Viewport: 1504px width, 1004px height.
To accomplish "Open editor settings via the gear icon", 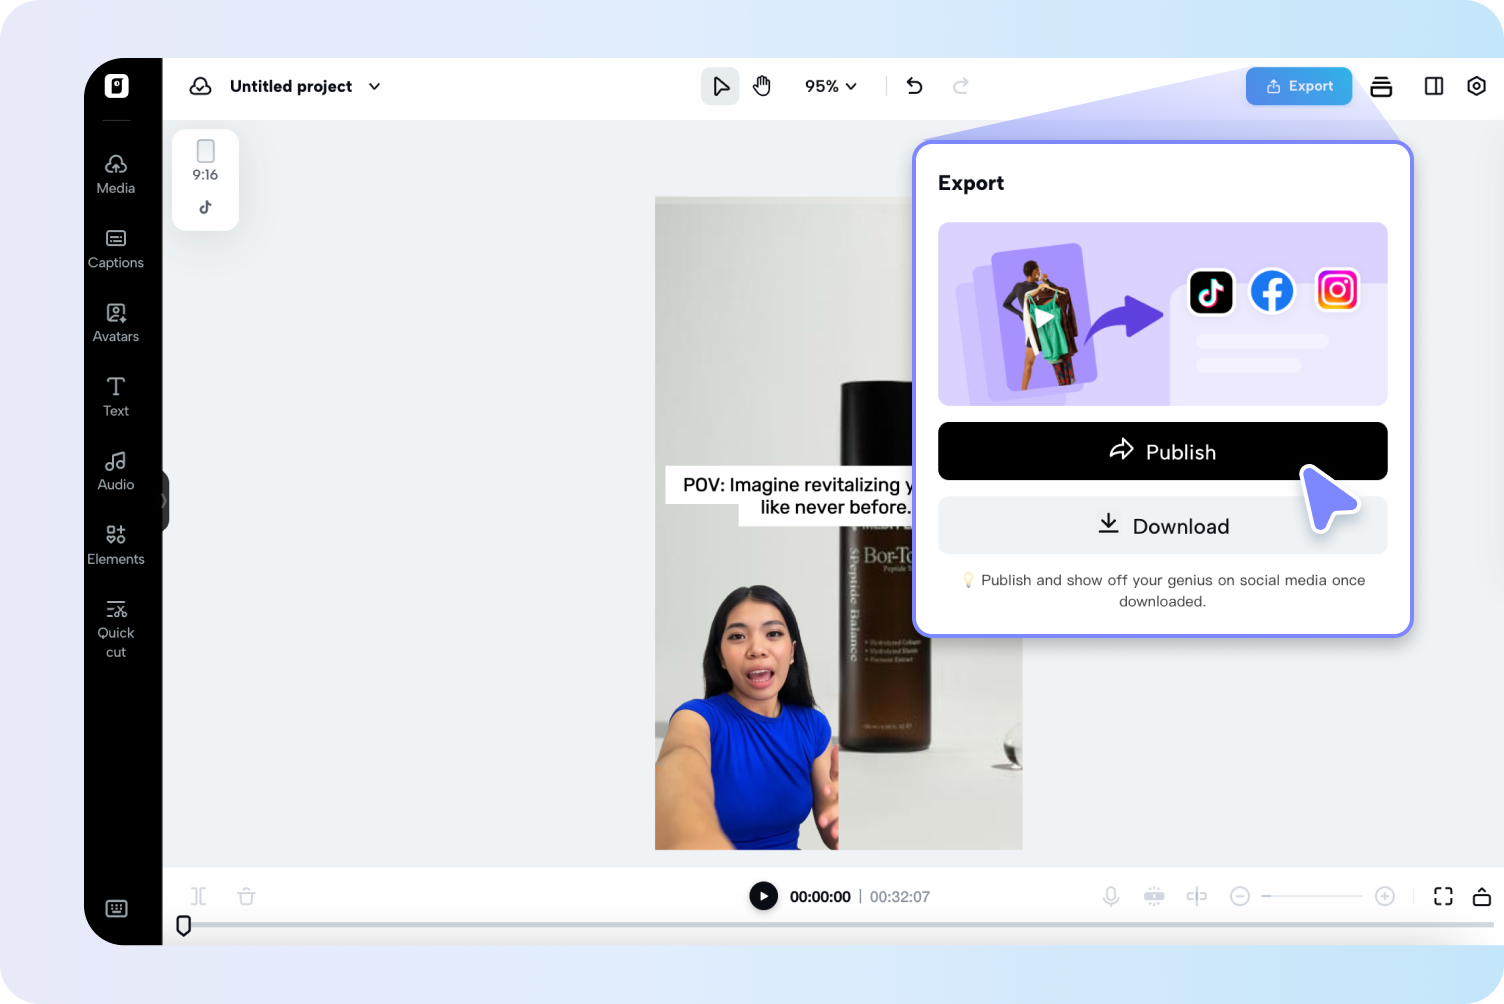I will pos(1476,86).
